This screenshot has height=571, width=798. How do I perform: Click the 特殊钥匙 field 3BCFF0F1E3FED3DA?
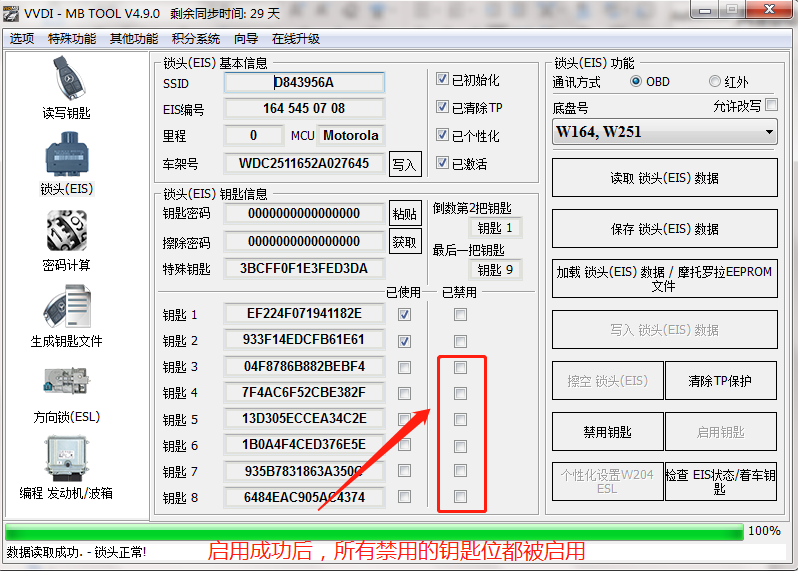304,268
